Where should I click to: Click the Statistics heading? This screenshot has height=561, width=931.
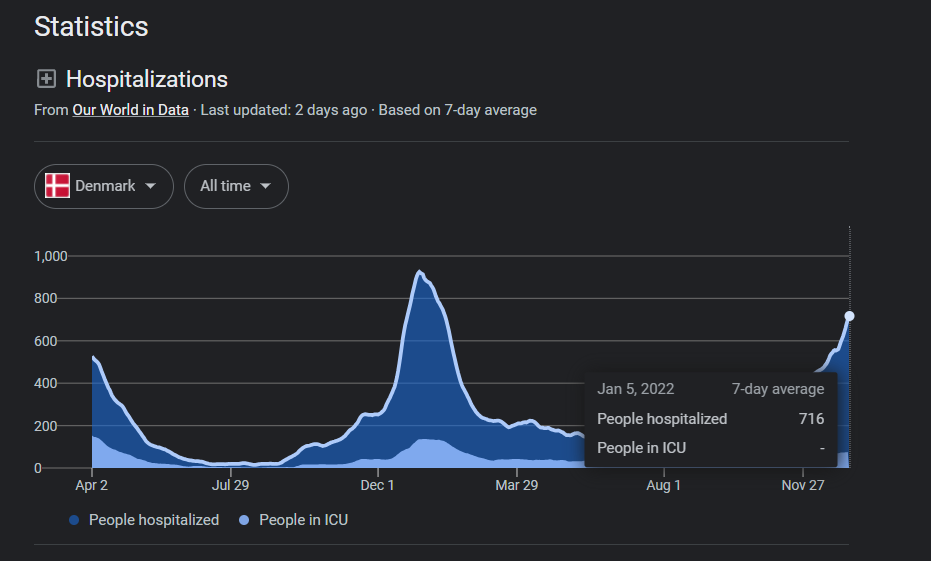pyautogui.click(x=91, y=27)
